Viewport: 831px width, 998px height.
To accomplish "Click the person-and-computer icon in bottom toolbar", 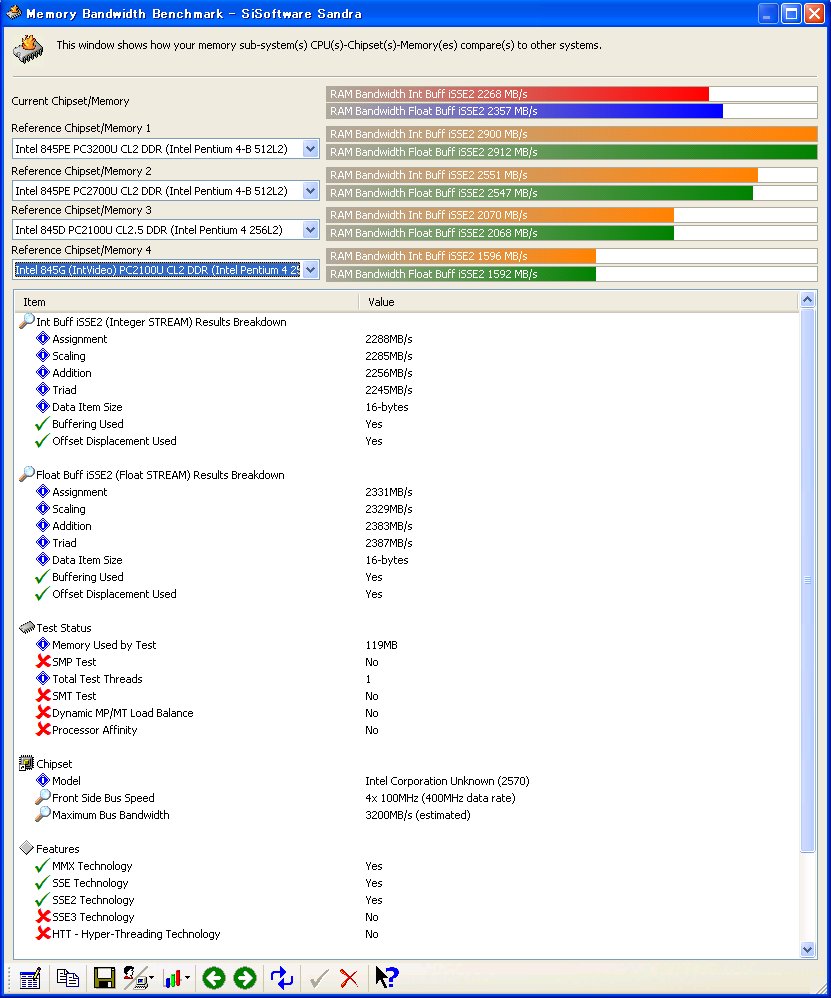I will pyautogui.click(x=137, y=978).
